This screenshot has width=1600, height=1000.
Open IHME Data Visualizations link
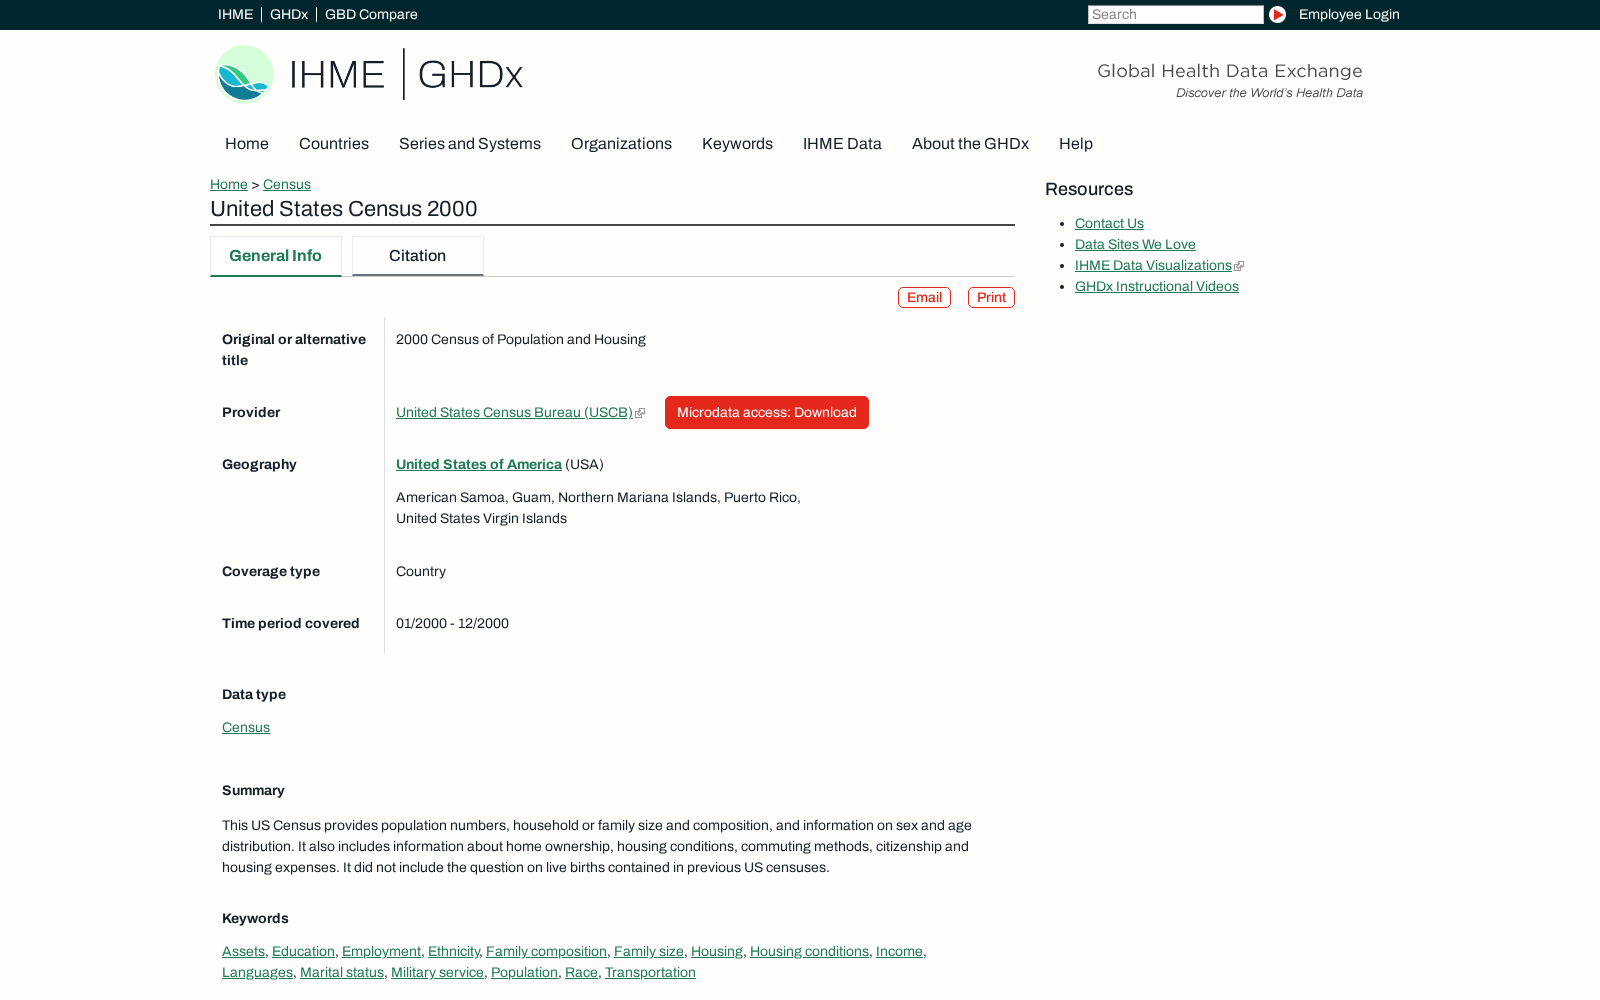point(1153,265)
